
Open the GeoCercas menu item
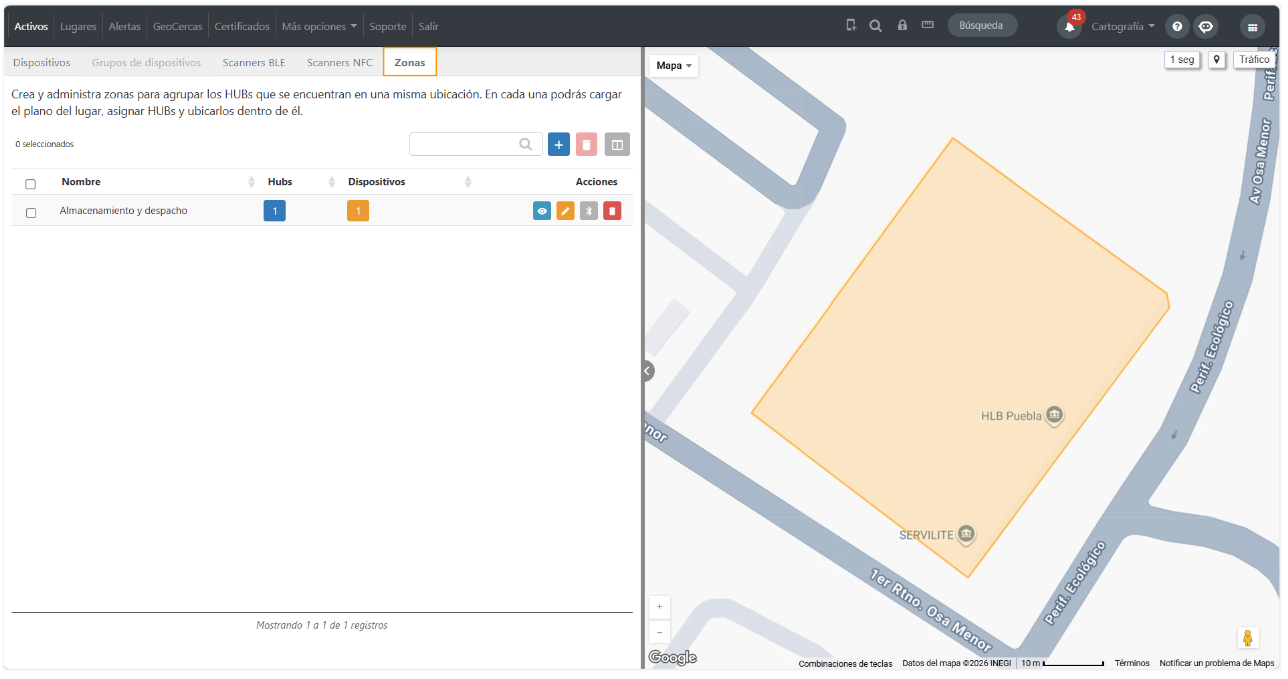pos(177,26)
